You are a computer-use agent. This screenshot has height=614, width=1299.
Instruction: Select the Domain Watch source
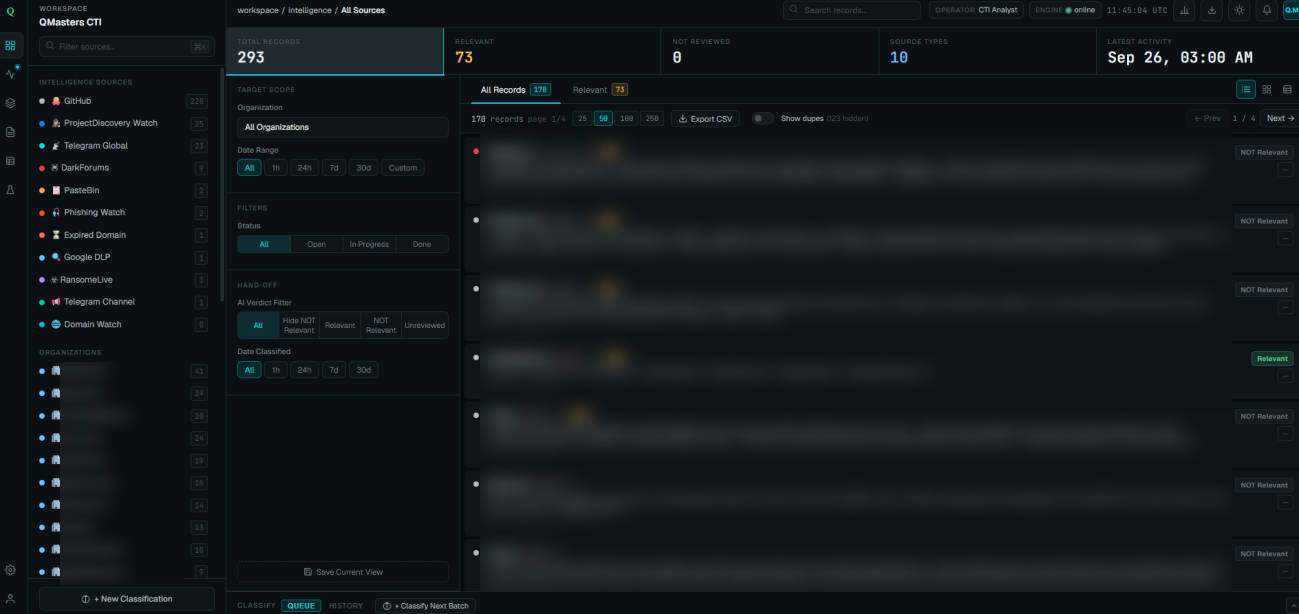pos(123,324)
